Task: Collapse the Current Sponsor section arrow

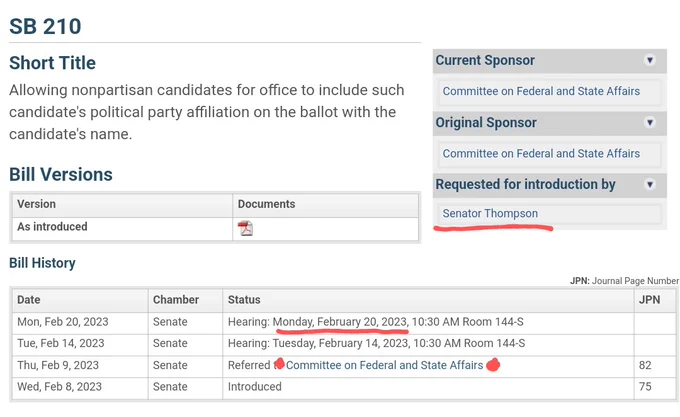Action: click(x=650, y=60)
